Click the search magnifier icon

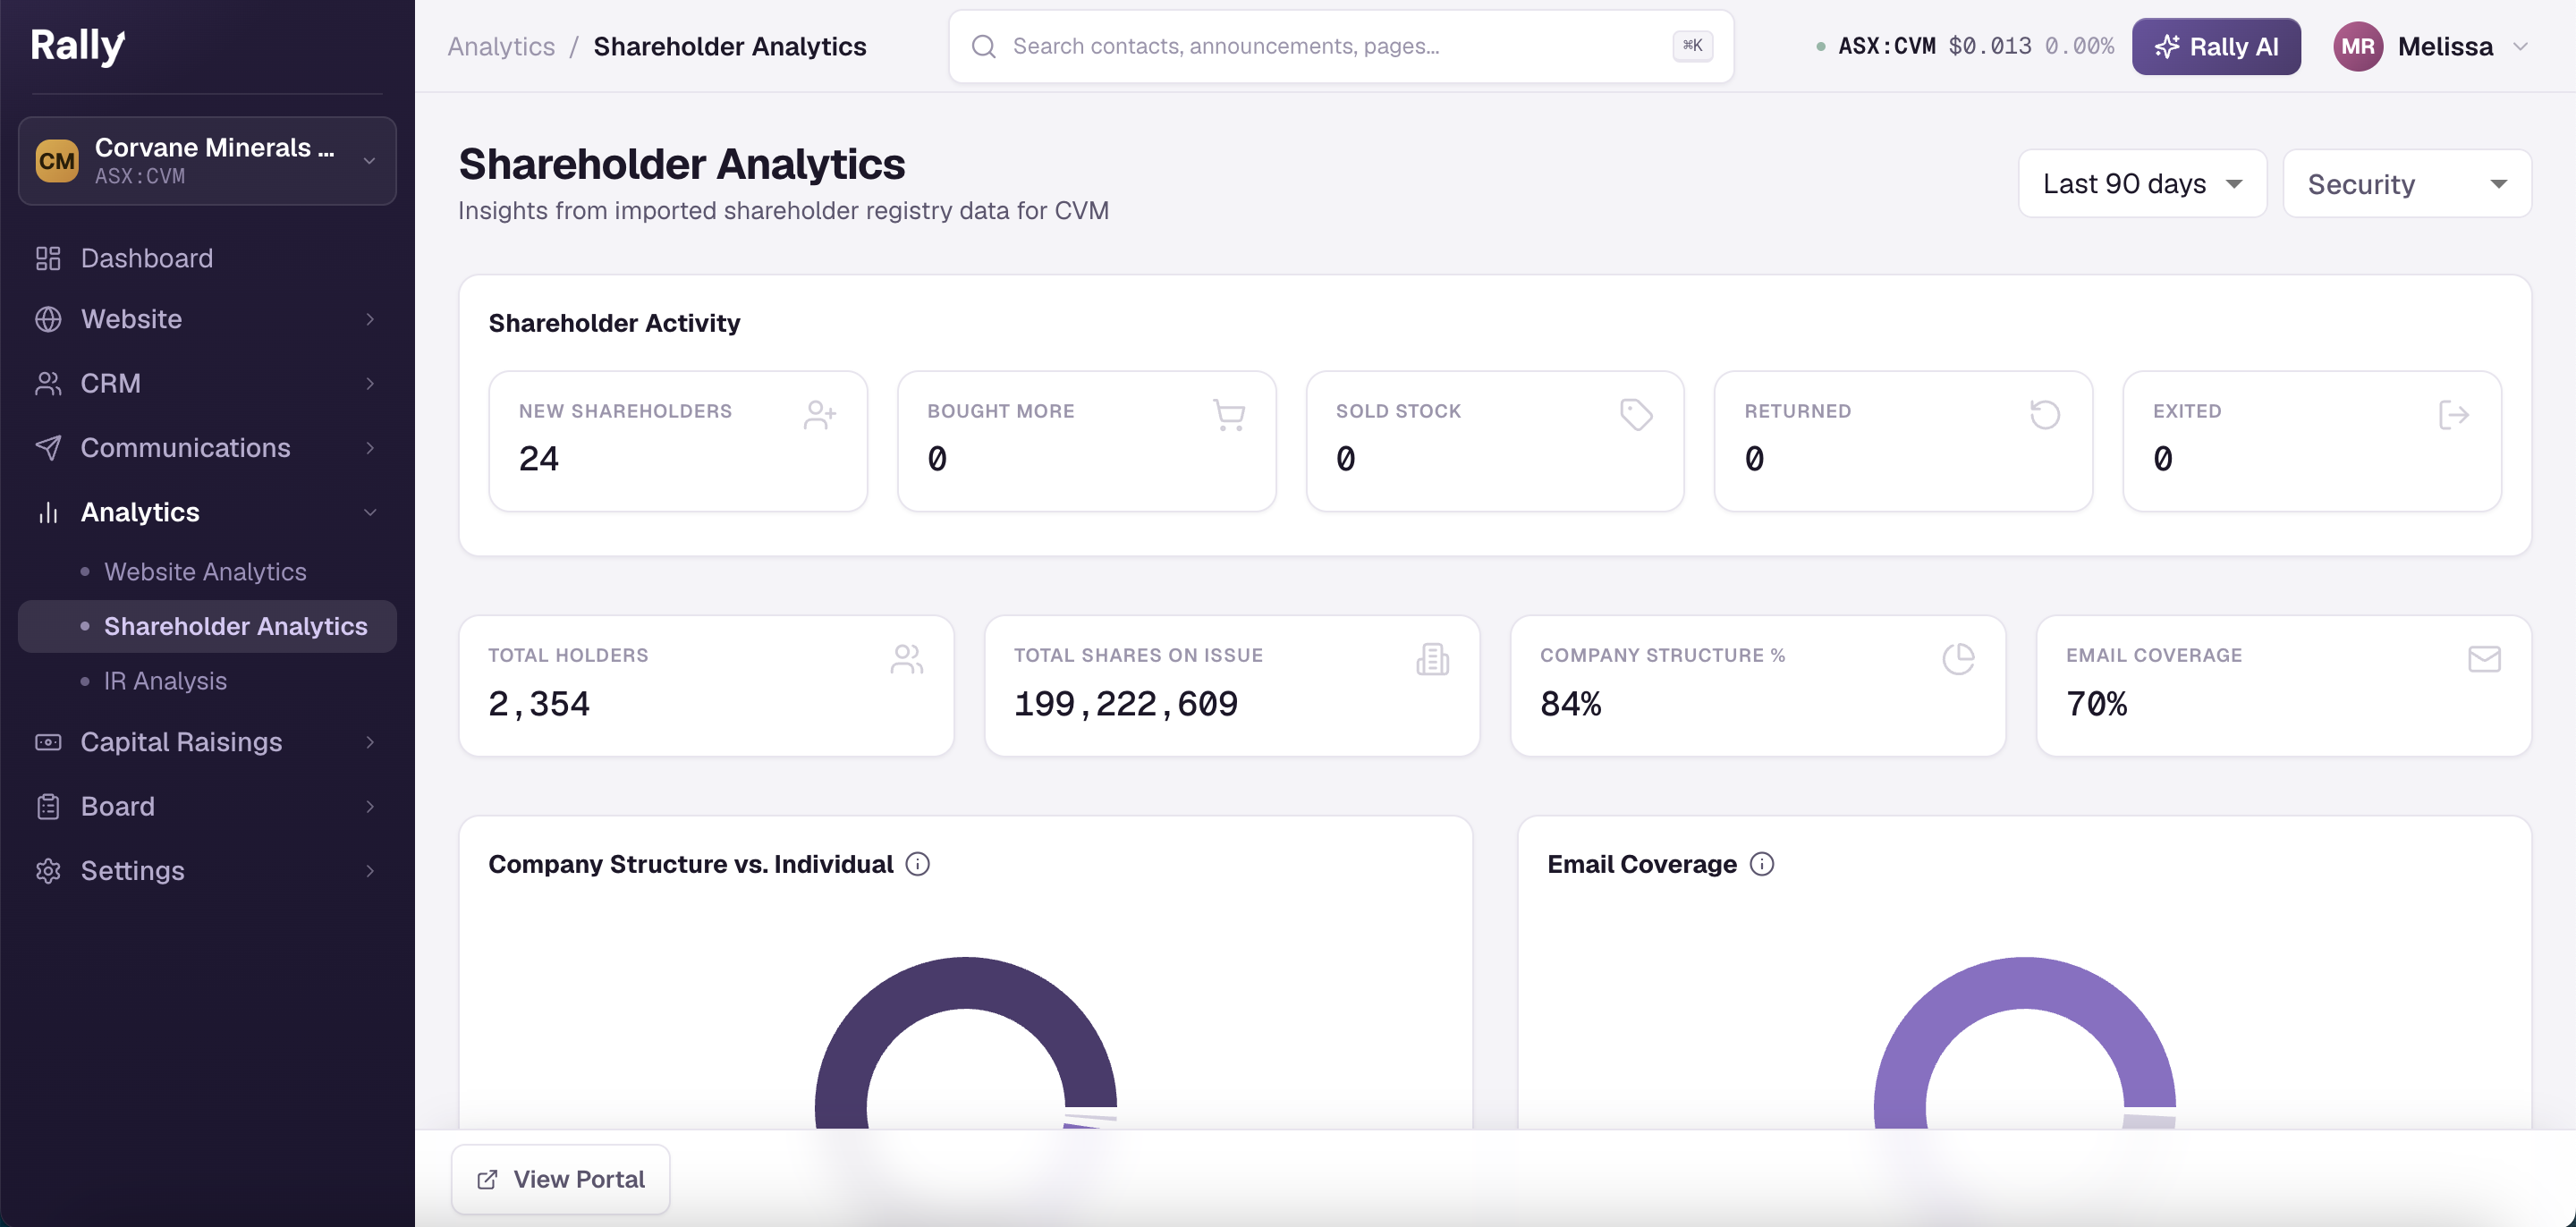coord(984,47)
